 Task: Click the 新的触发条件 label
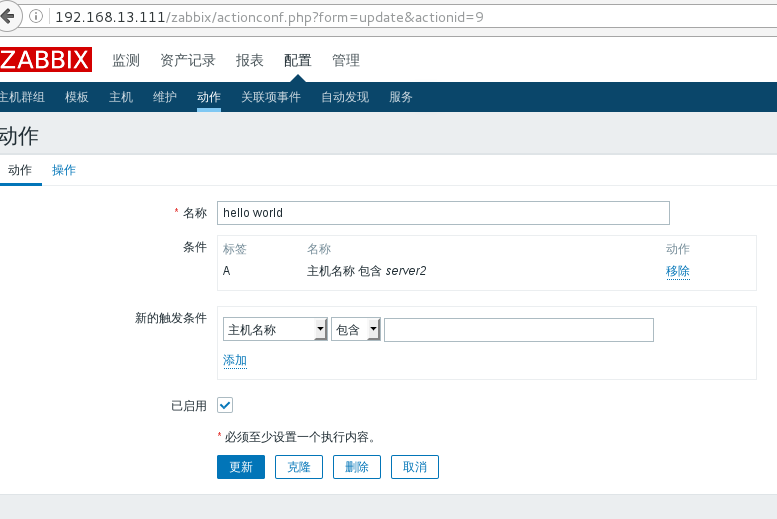(170, 318)
